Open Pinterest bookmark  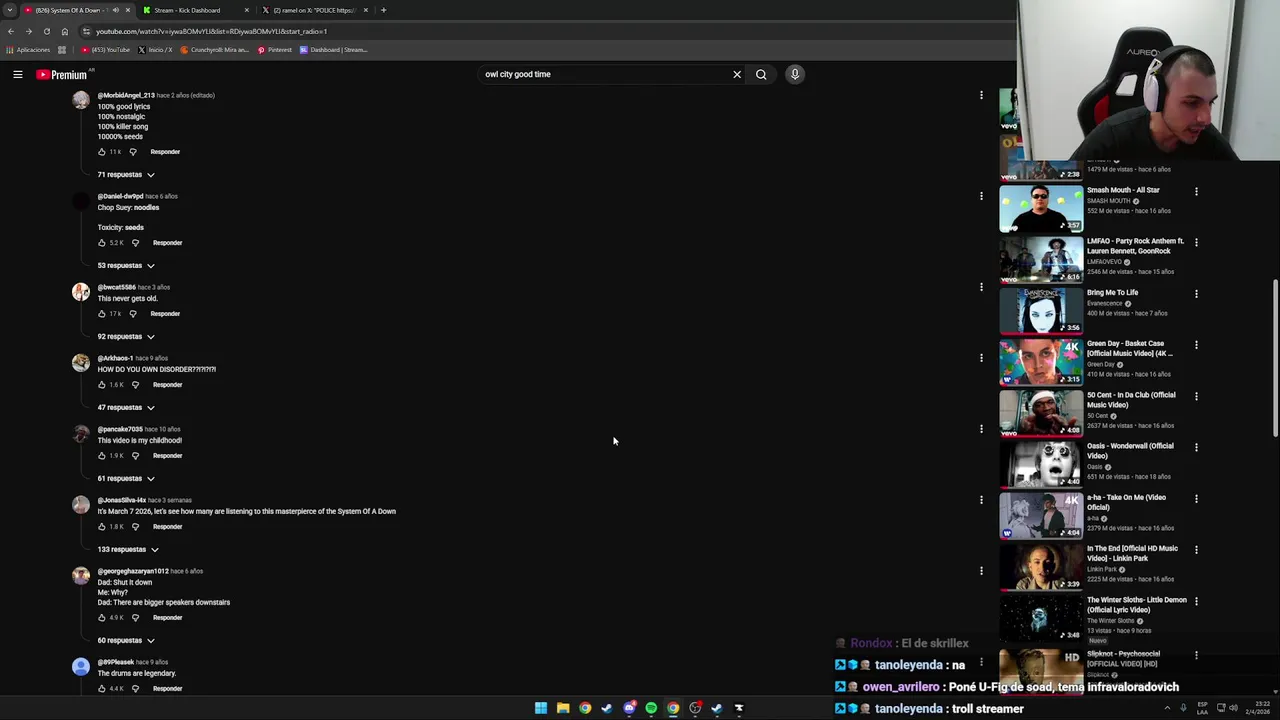pyautogui.click(x=275, y=50)
